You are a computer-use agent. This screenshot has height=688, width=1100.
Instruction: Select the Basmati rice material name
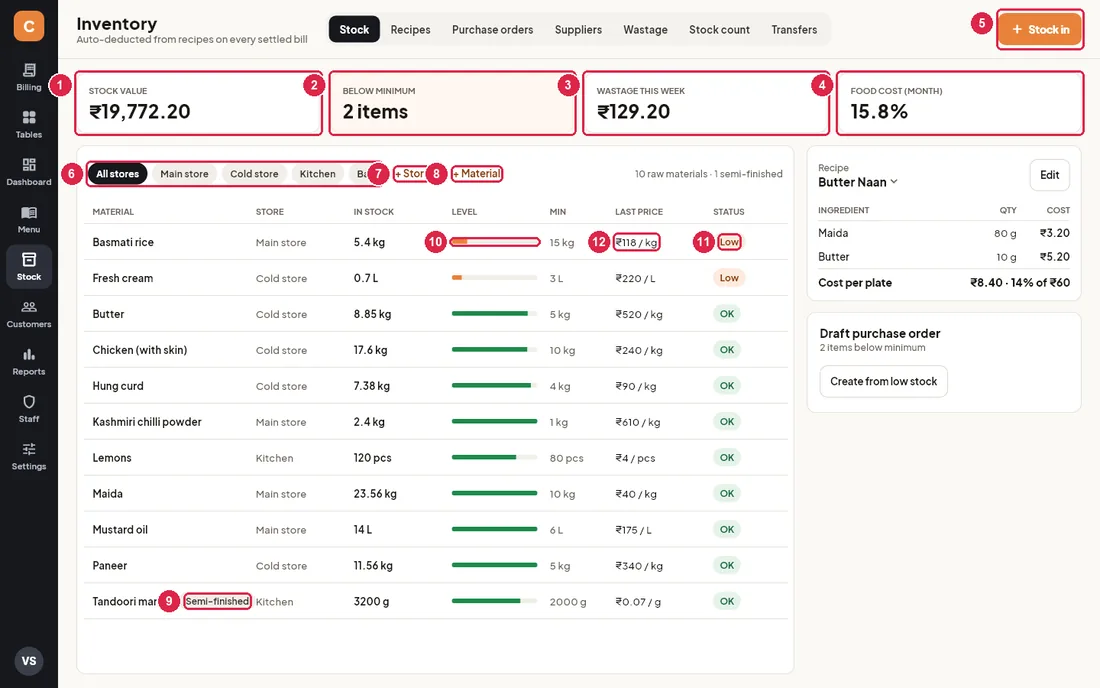pos(123,242)
